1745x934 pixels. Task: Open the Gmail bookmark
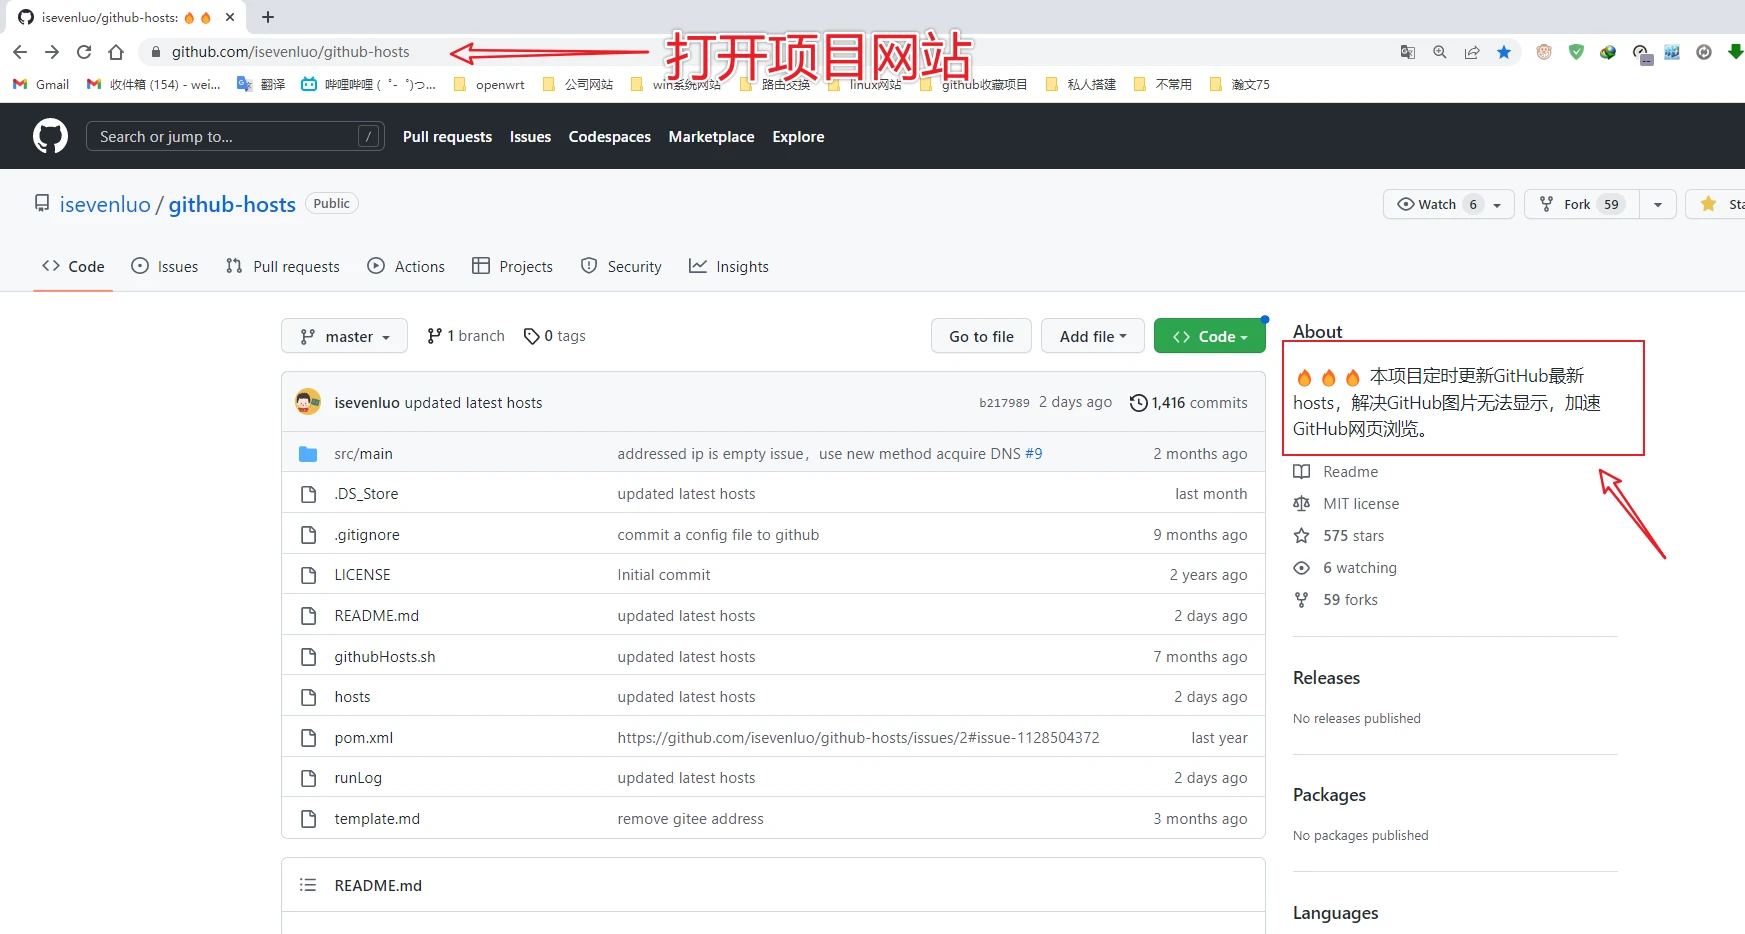41,84
